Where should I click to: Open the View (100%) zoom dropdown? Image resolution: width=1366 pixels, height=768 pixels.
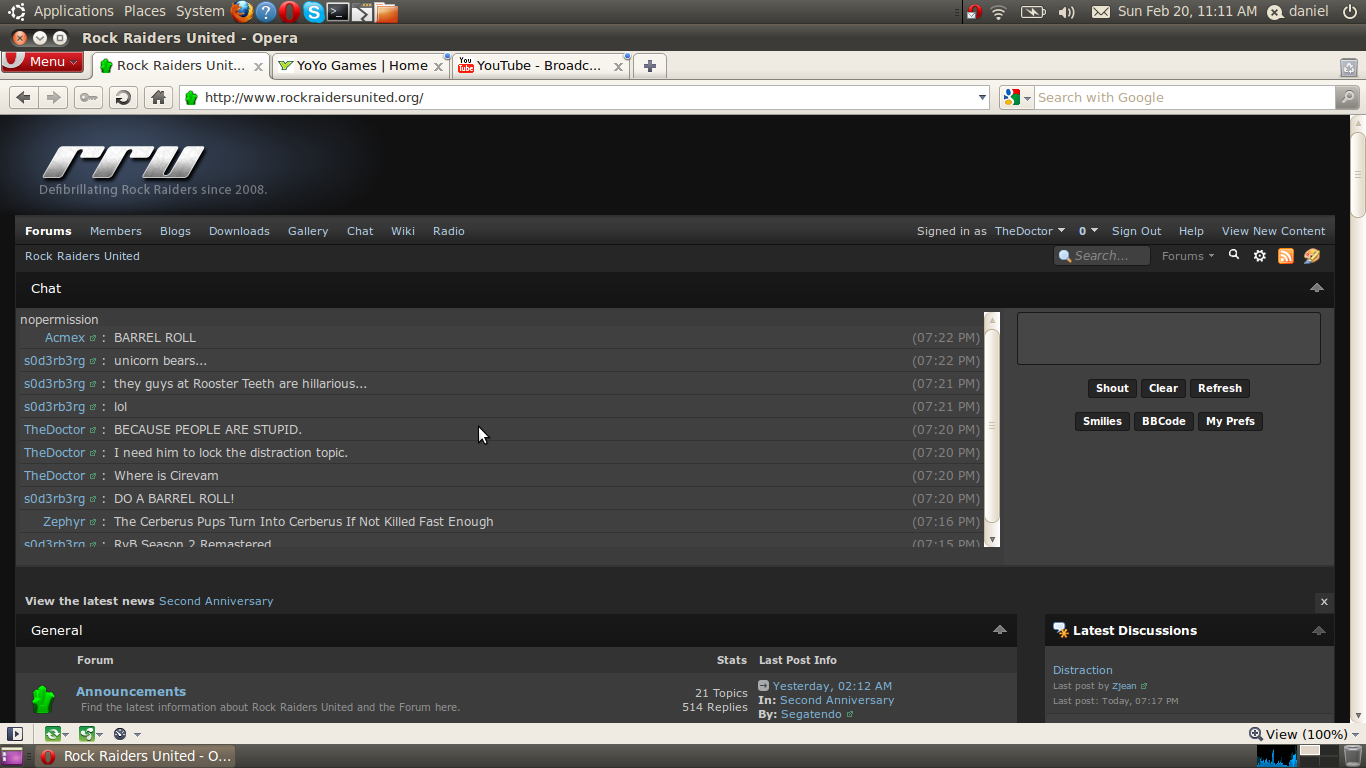click(1304, 734)
